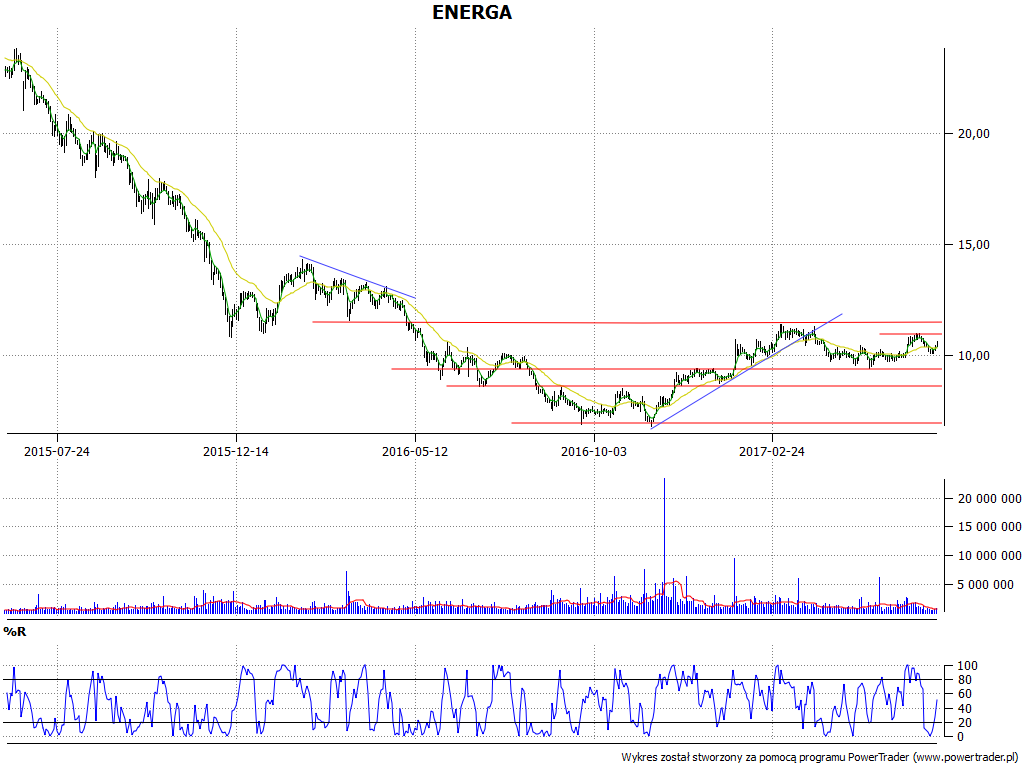
Task: Click the 0 level on %R axis
Action: (x=961, y=737)
